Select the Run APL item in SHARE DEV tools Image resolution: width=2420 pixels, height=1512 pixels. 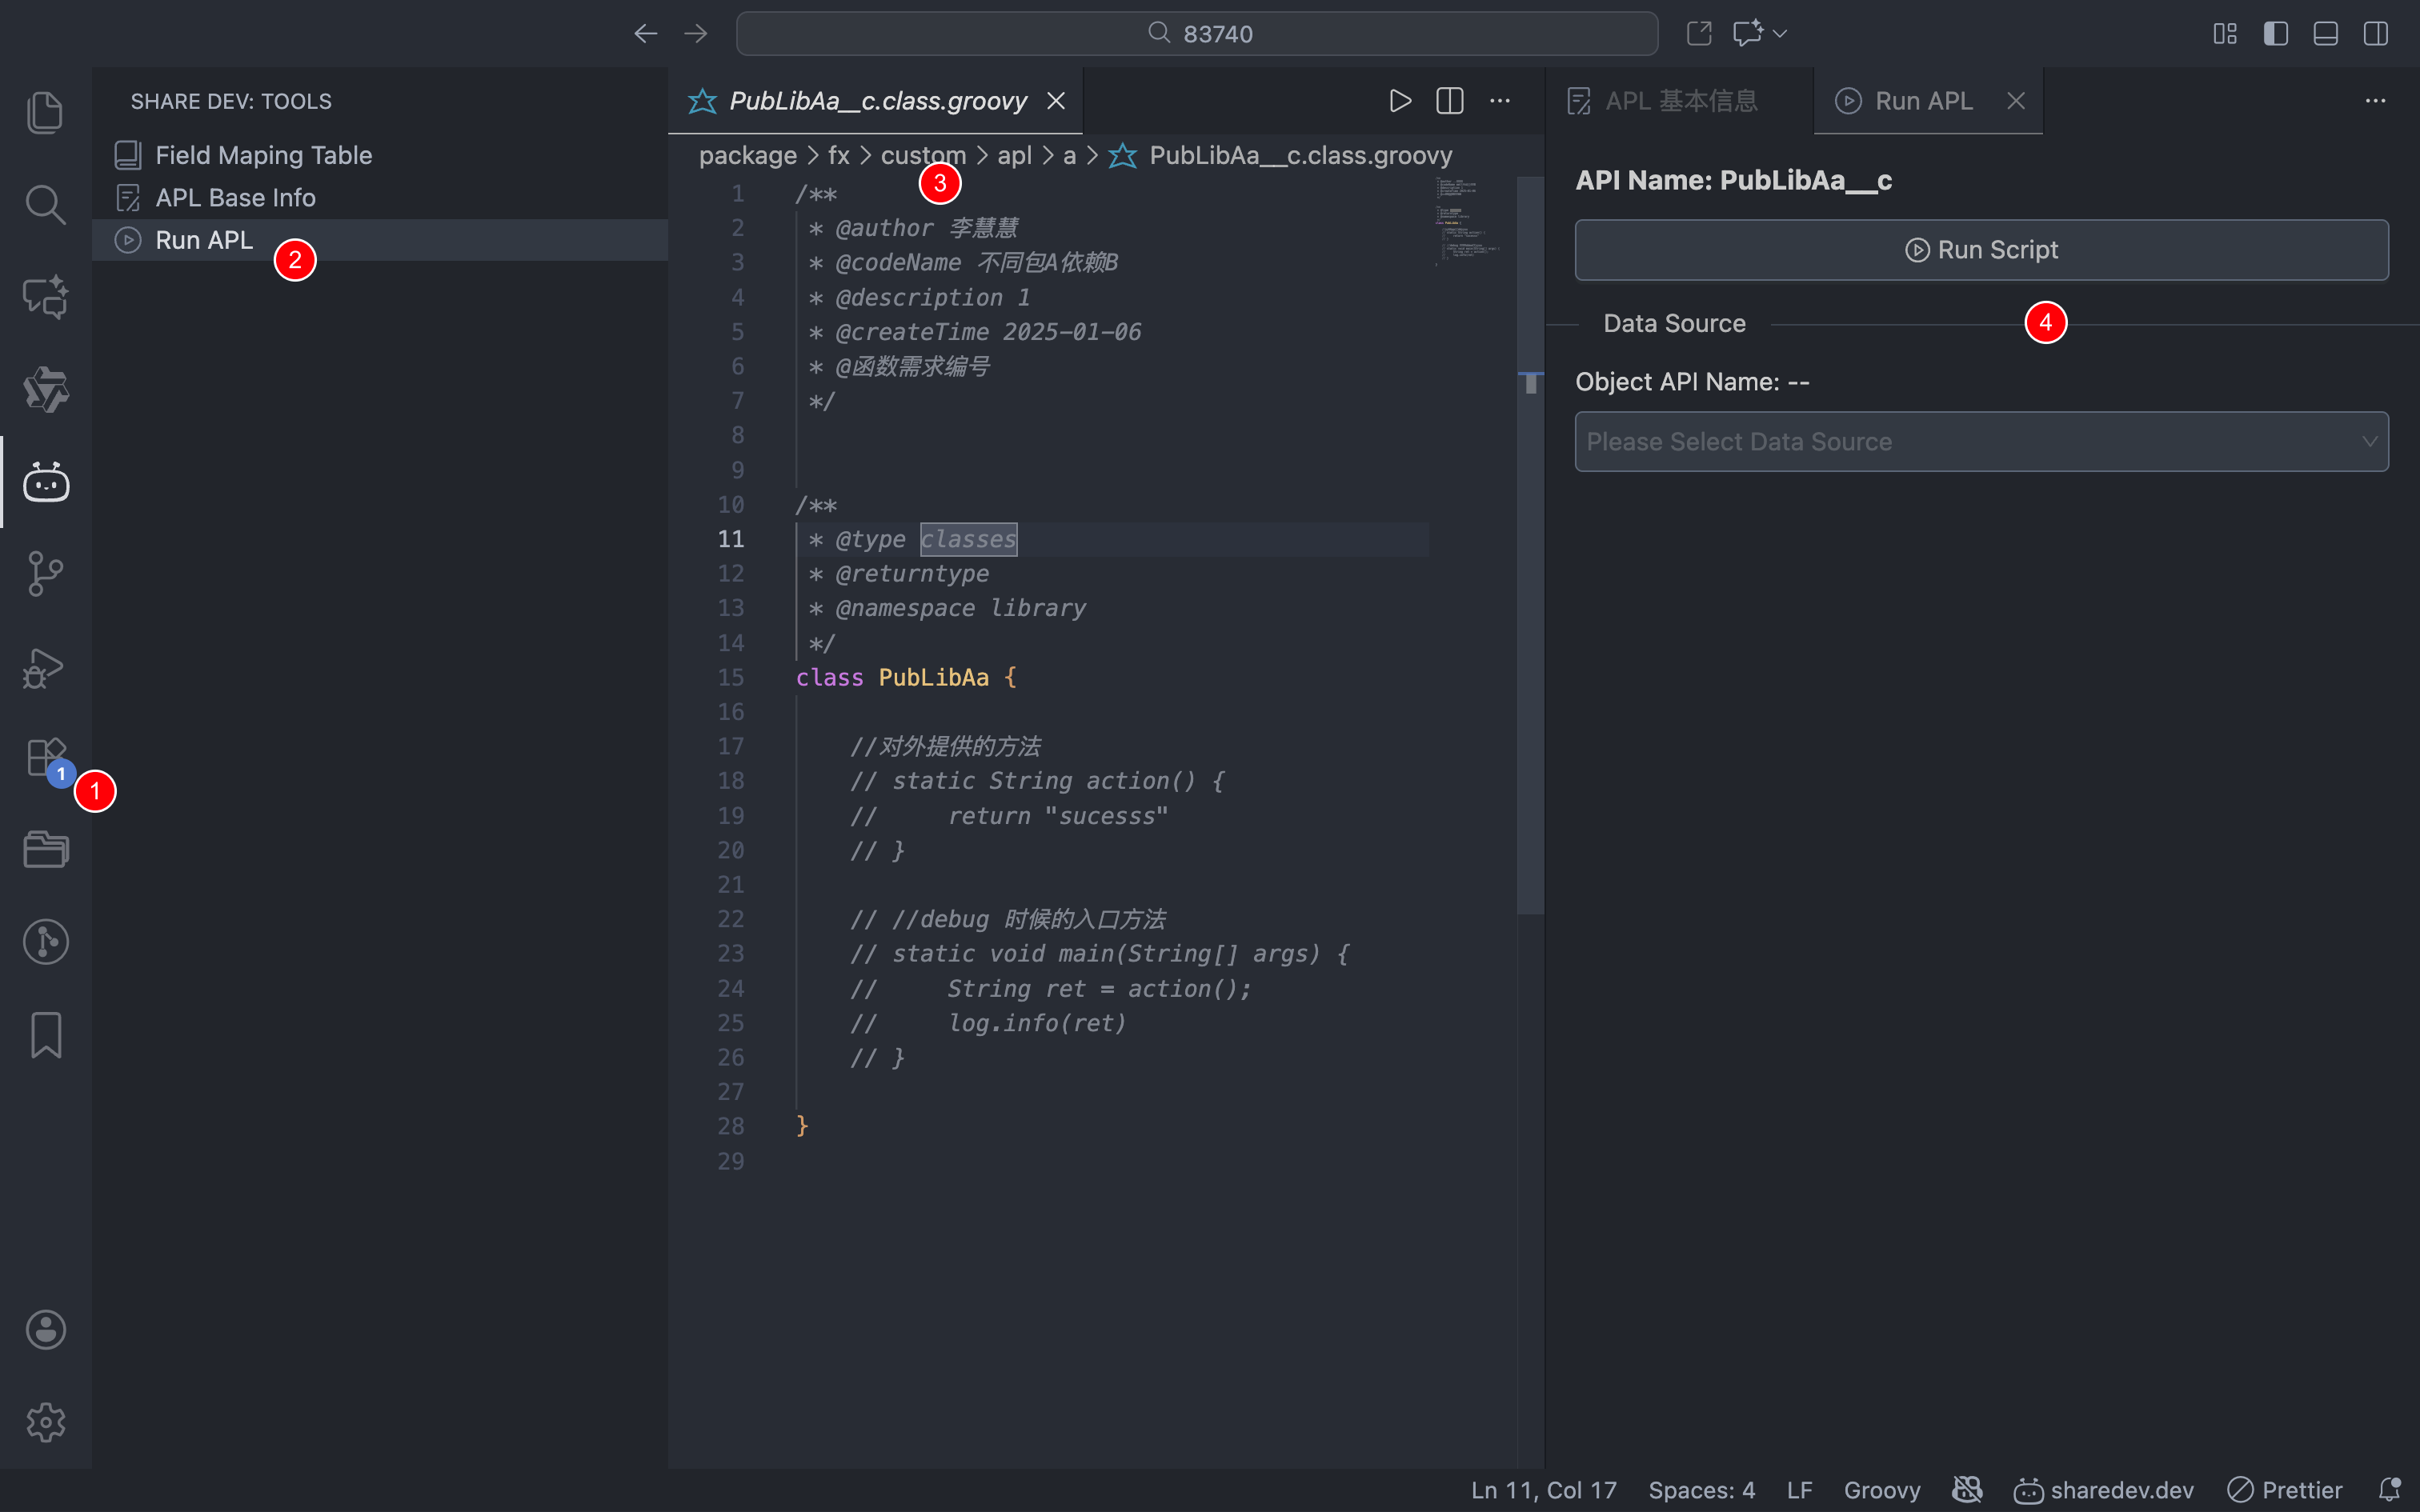pos(203,239)
